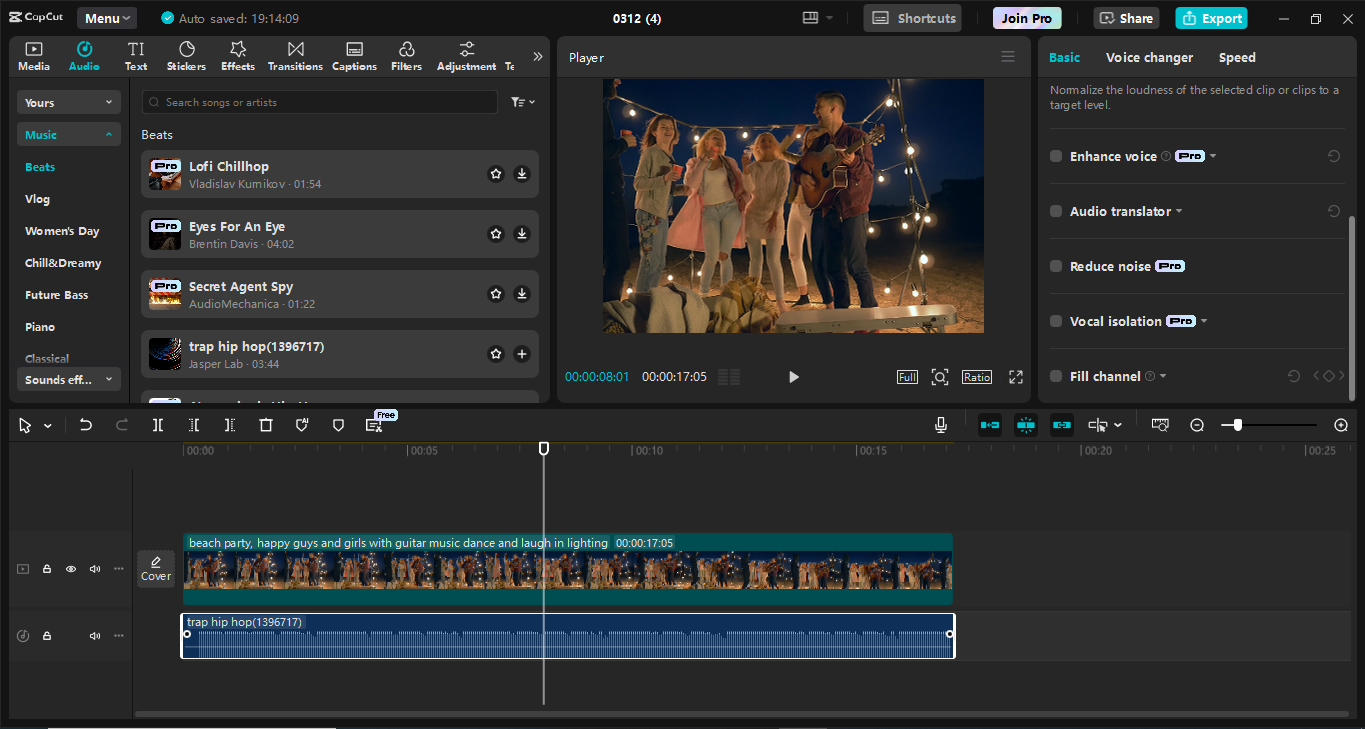Enable the Reduce noise checkbox
Screen dimensions: 1365x729
point(1056,266)
